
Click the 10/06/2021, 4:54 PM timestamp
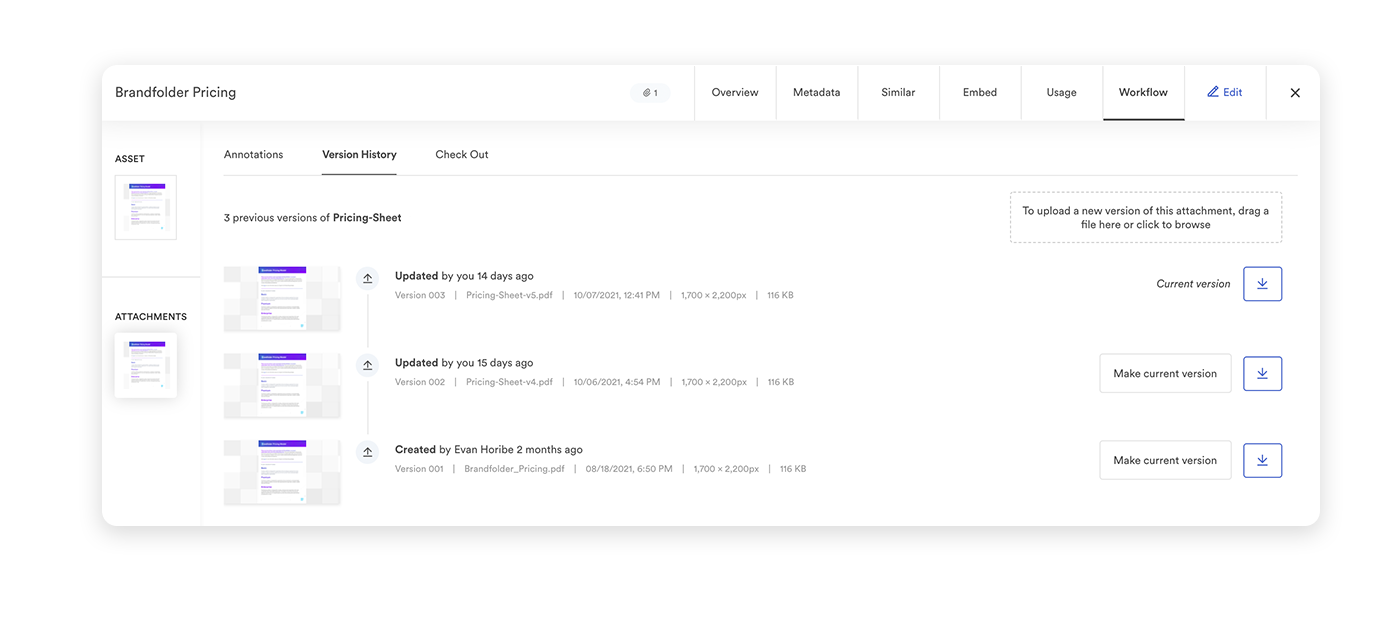pos(617,382)
